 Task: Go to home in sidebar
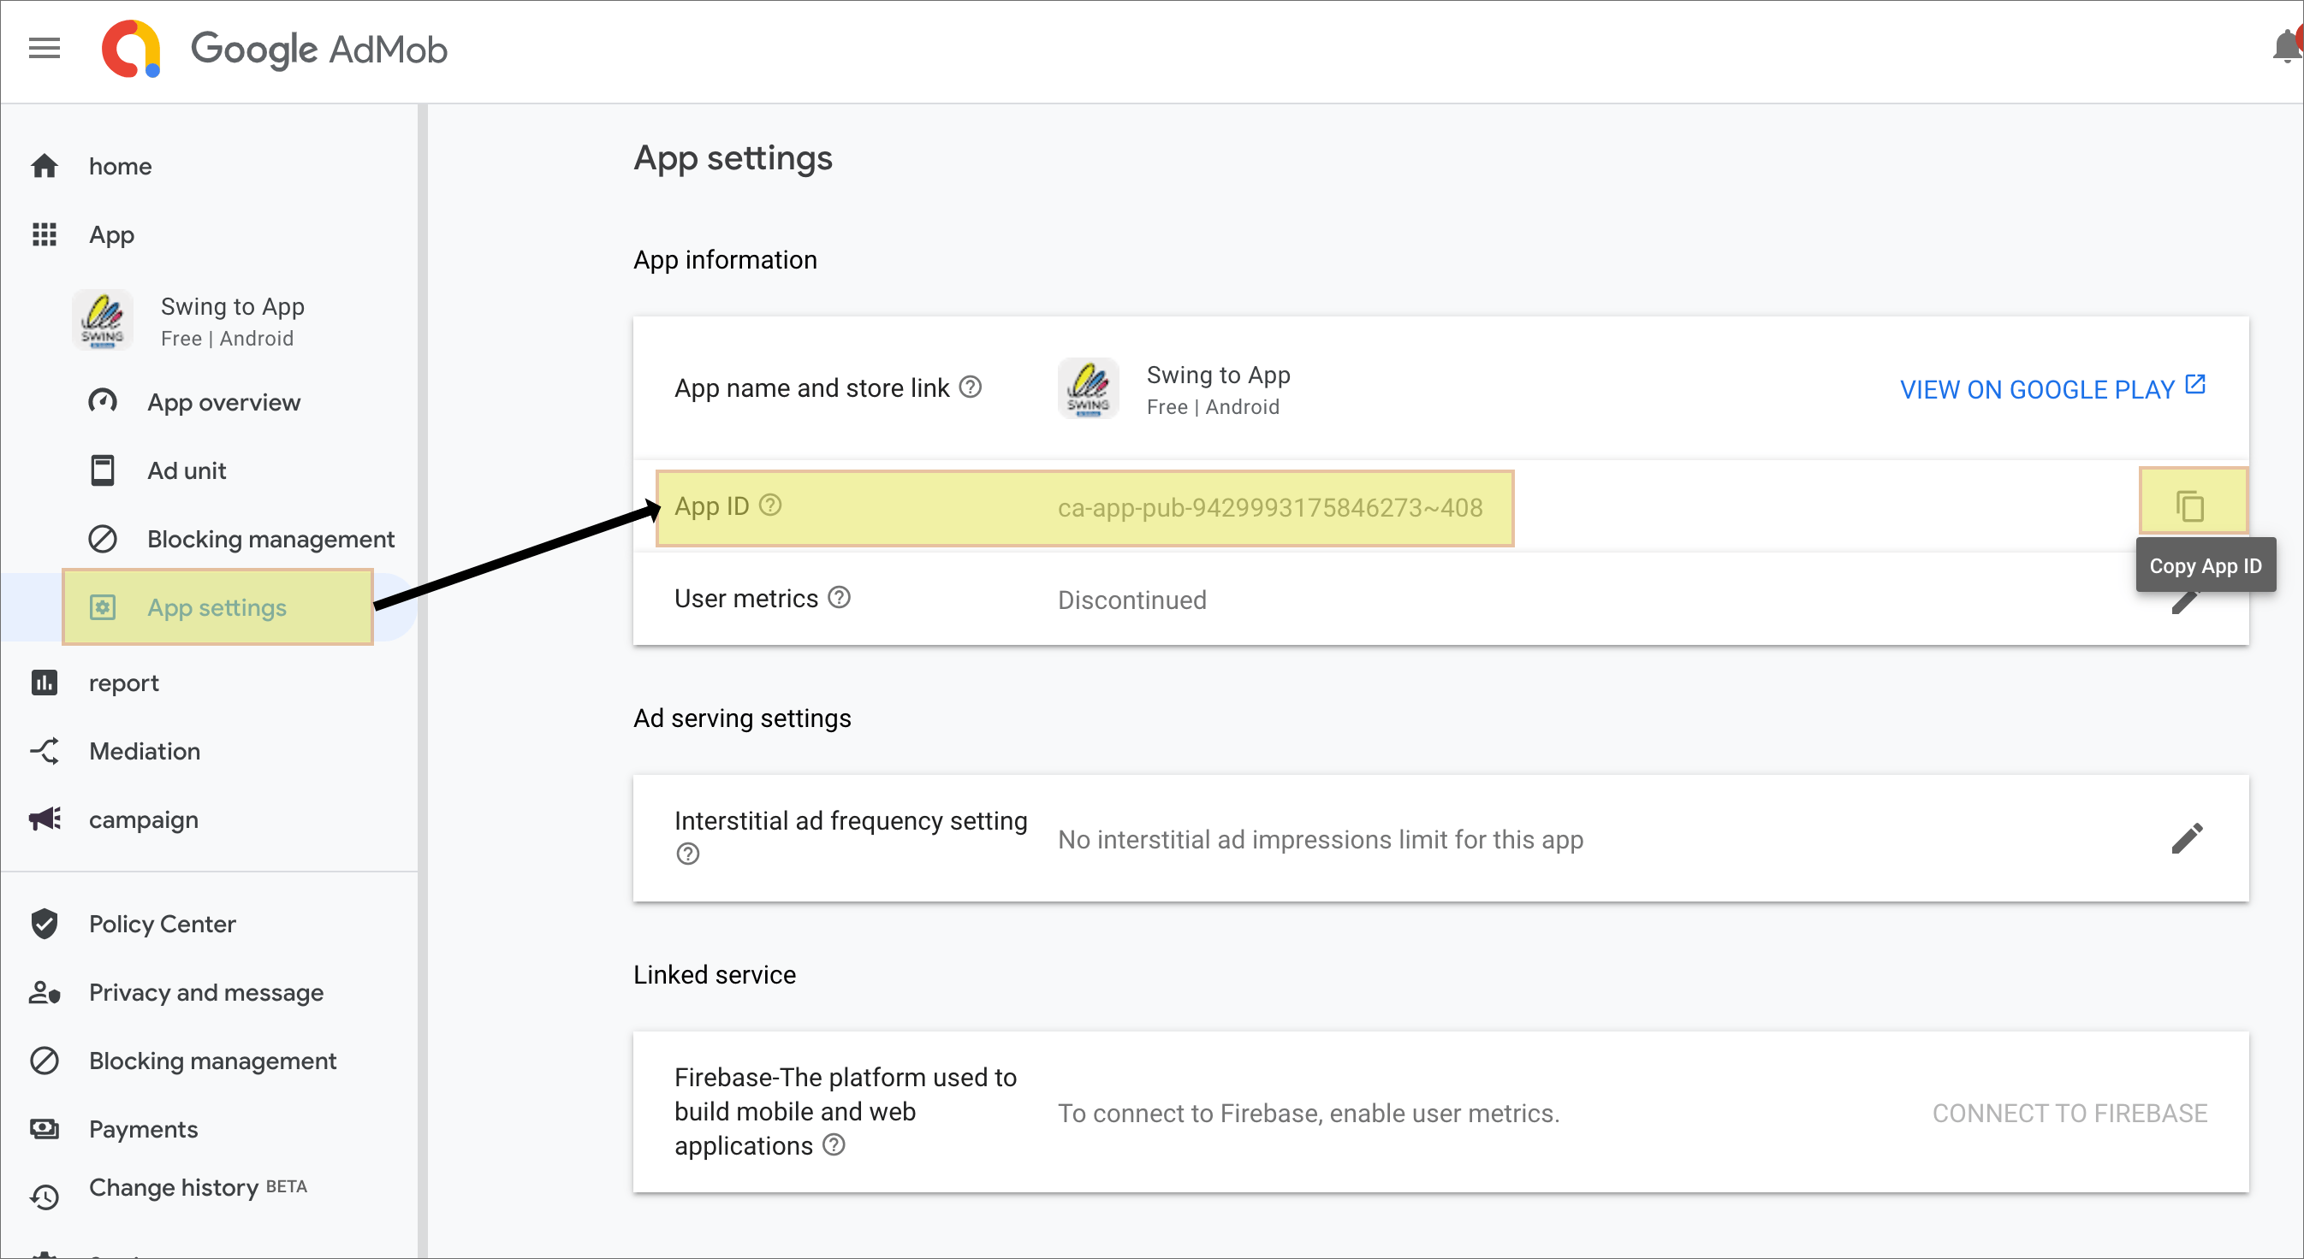pyautogui.click(x=120, y=166)
